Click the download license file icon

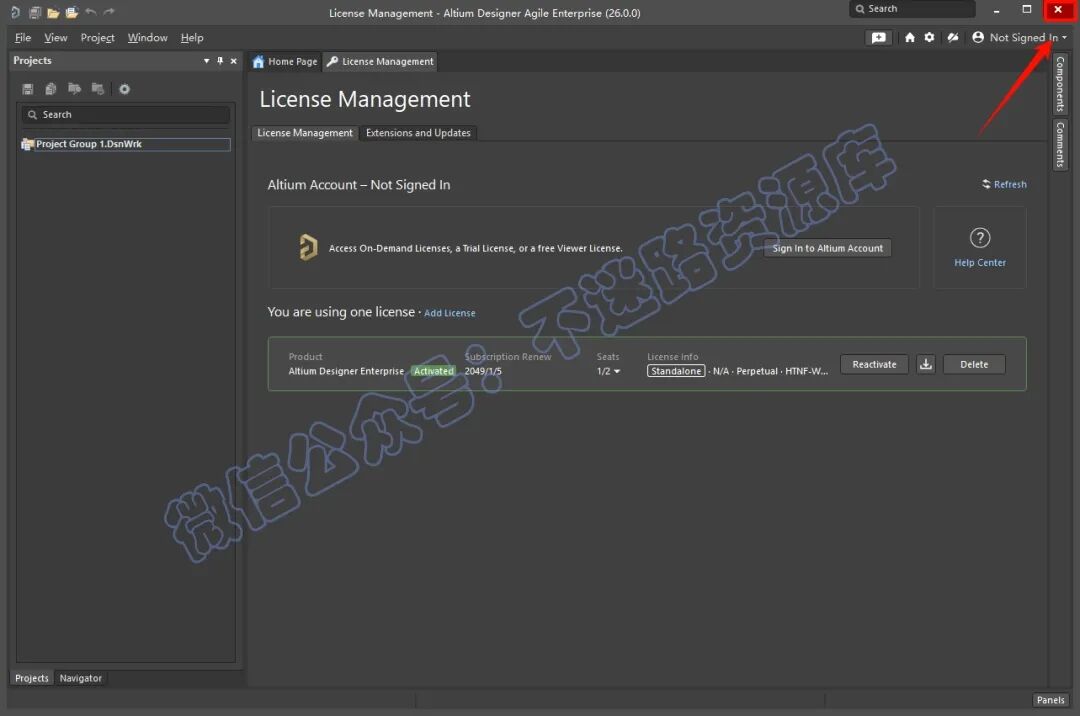926,364
